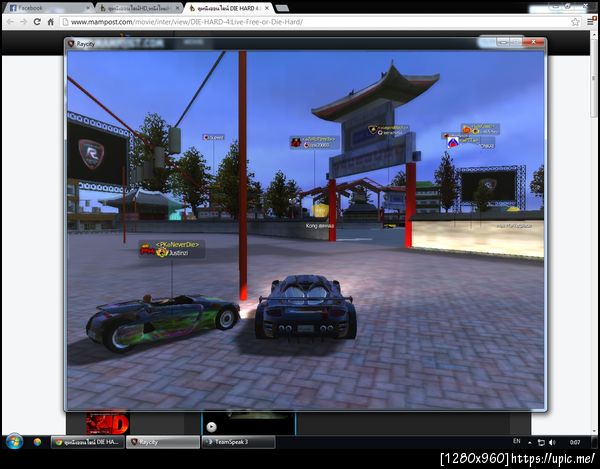
Task: Open the Windows Start menu
Action: 14,442
